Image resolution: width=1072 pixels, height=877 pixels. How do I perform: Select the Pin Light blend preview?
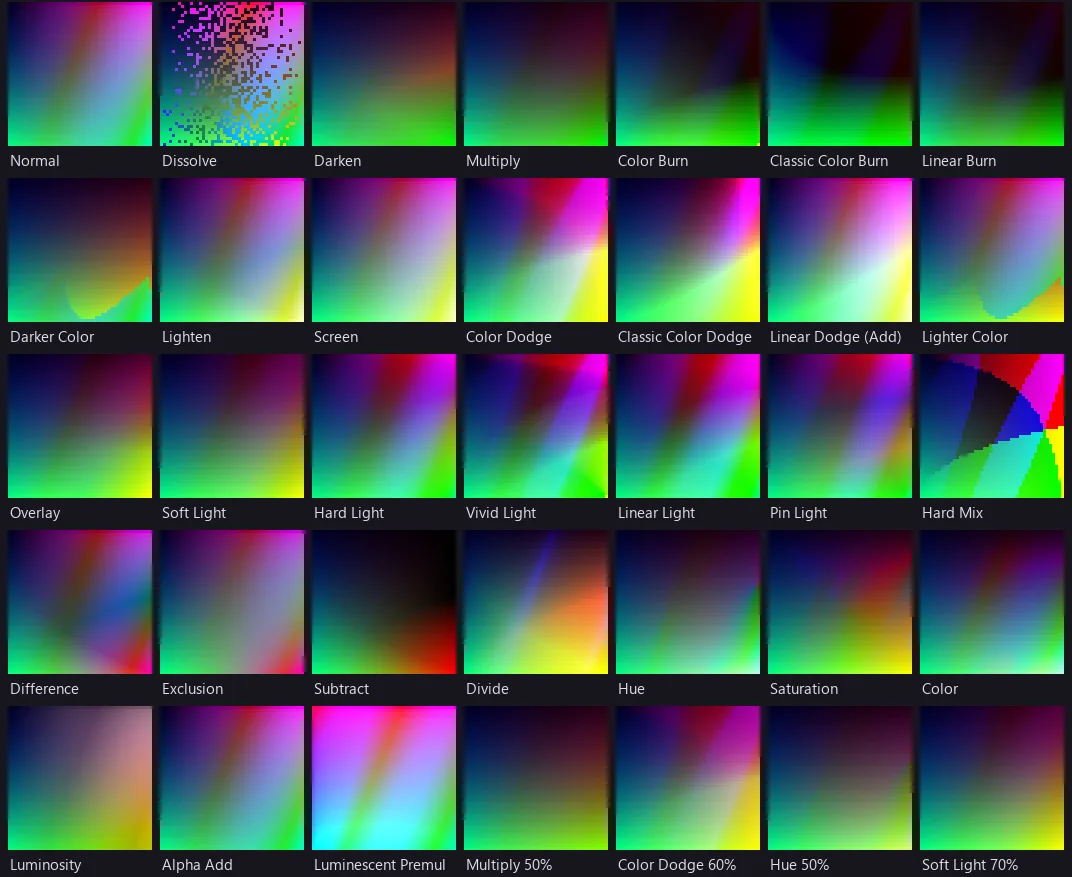(840, 426)
